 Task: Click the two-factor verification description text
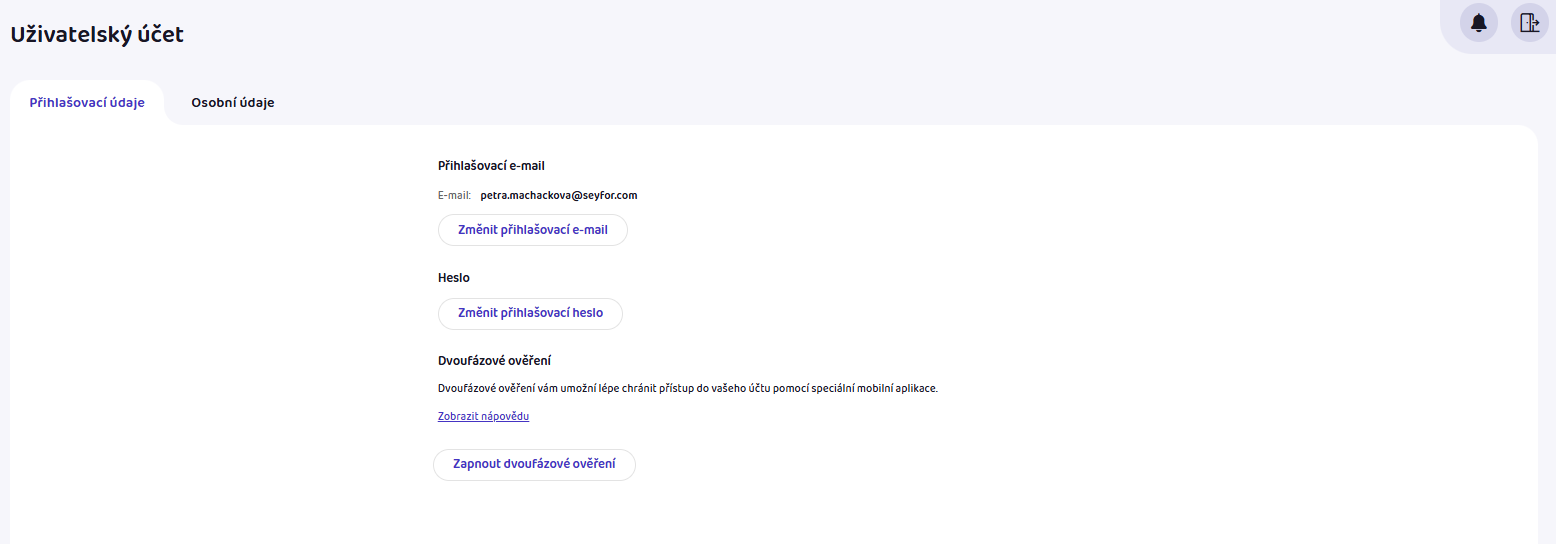(x=687, y=388)
